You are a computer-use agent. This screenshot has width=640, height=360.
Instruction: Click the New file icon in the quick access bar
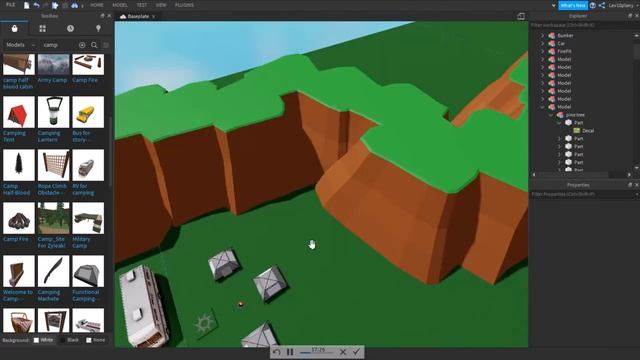coord(27,5)
